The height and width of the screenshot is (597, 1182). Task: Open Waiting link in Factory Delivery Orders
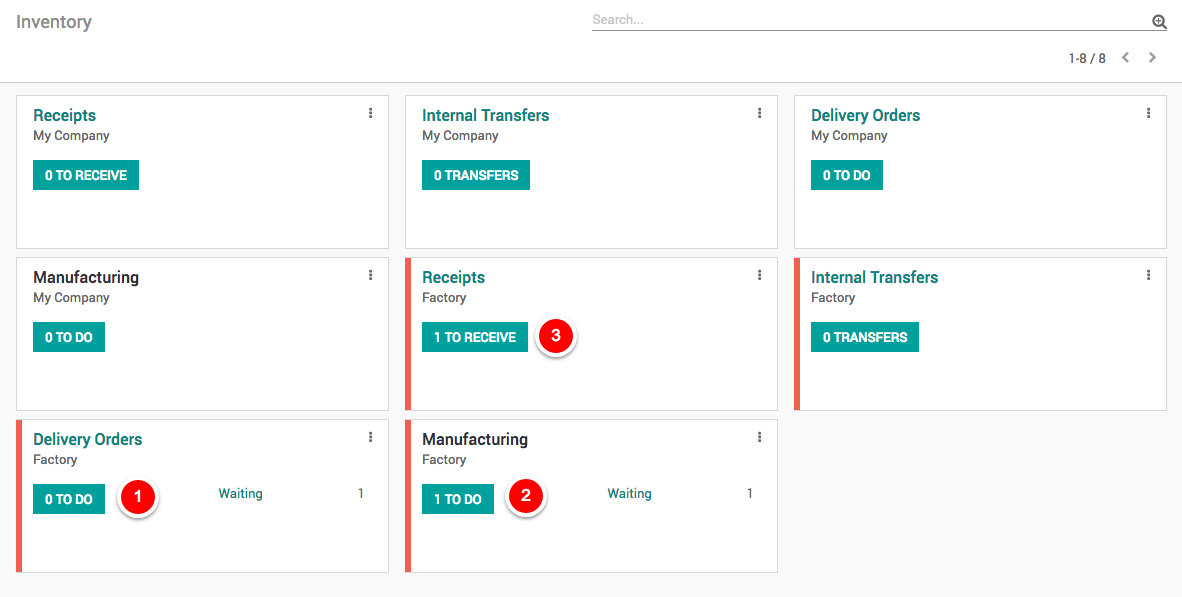point(240,493)
